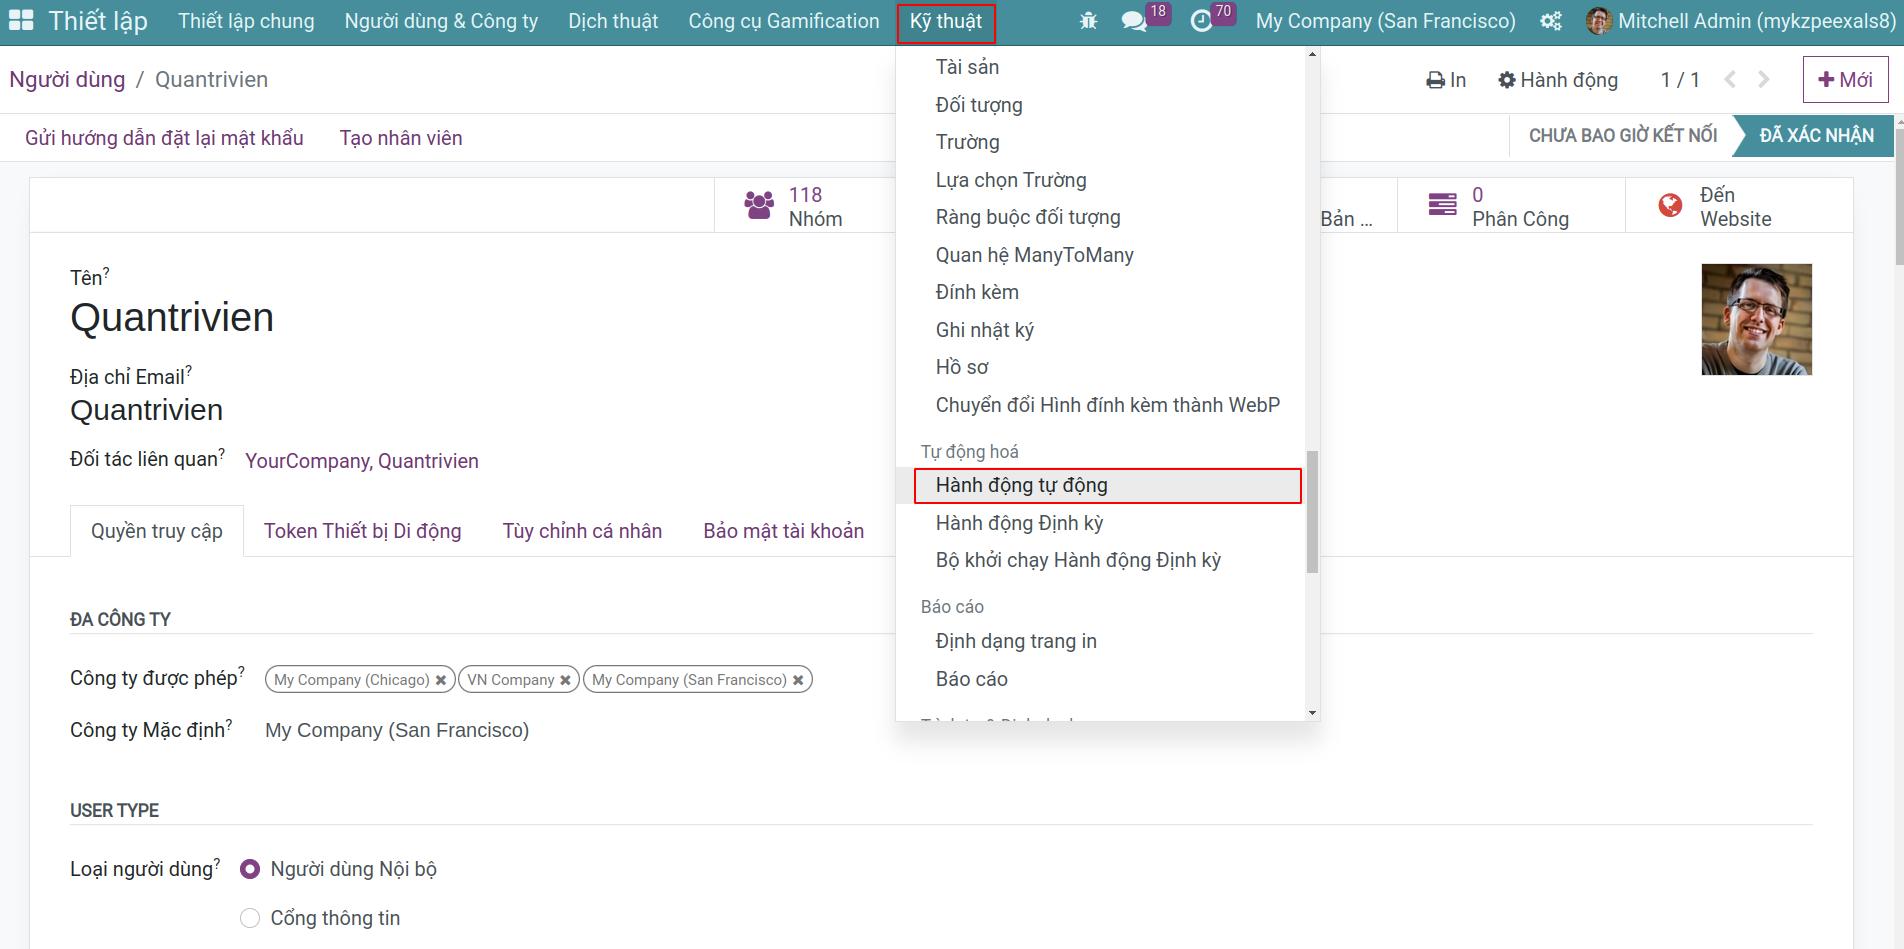Click the Tên field Quantrivien

[x=172, y=318]
